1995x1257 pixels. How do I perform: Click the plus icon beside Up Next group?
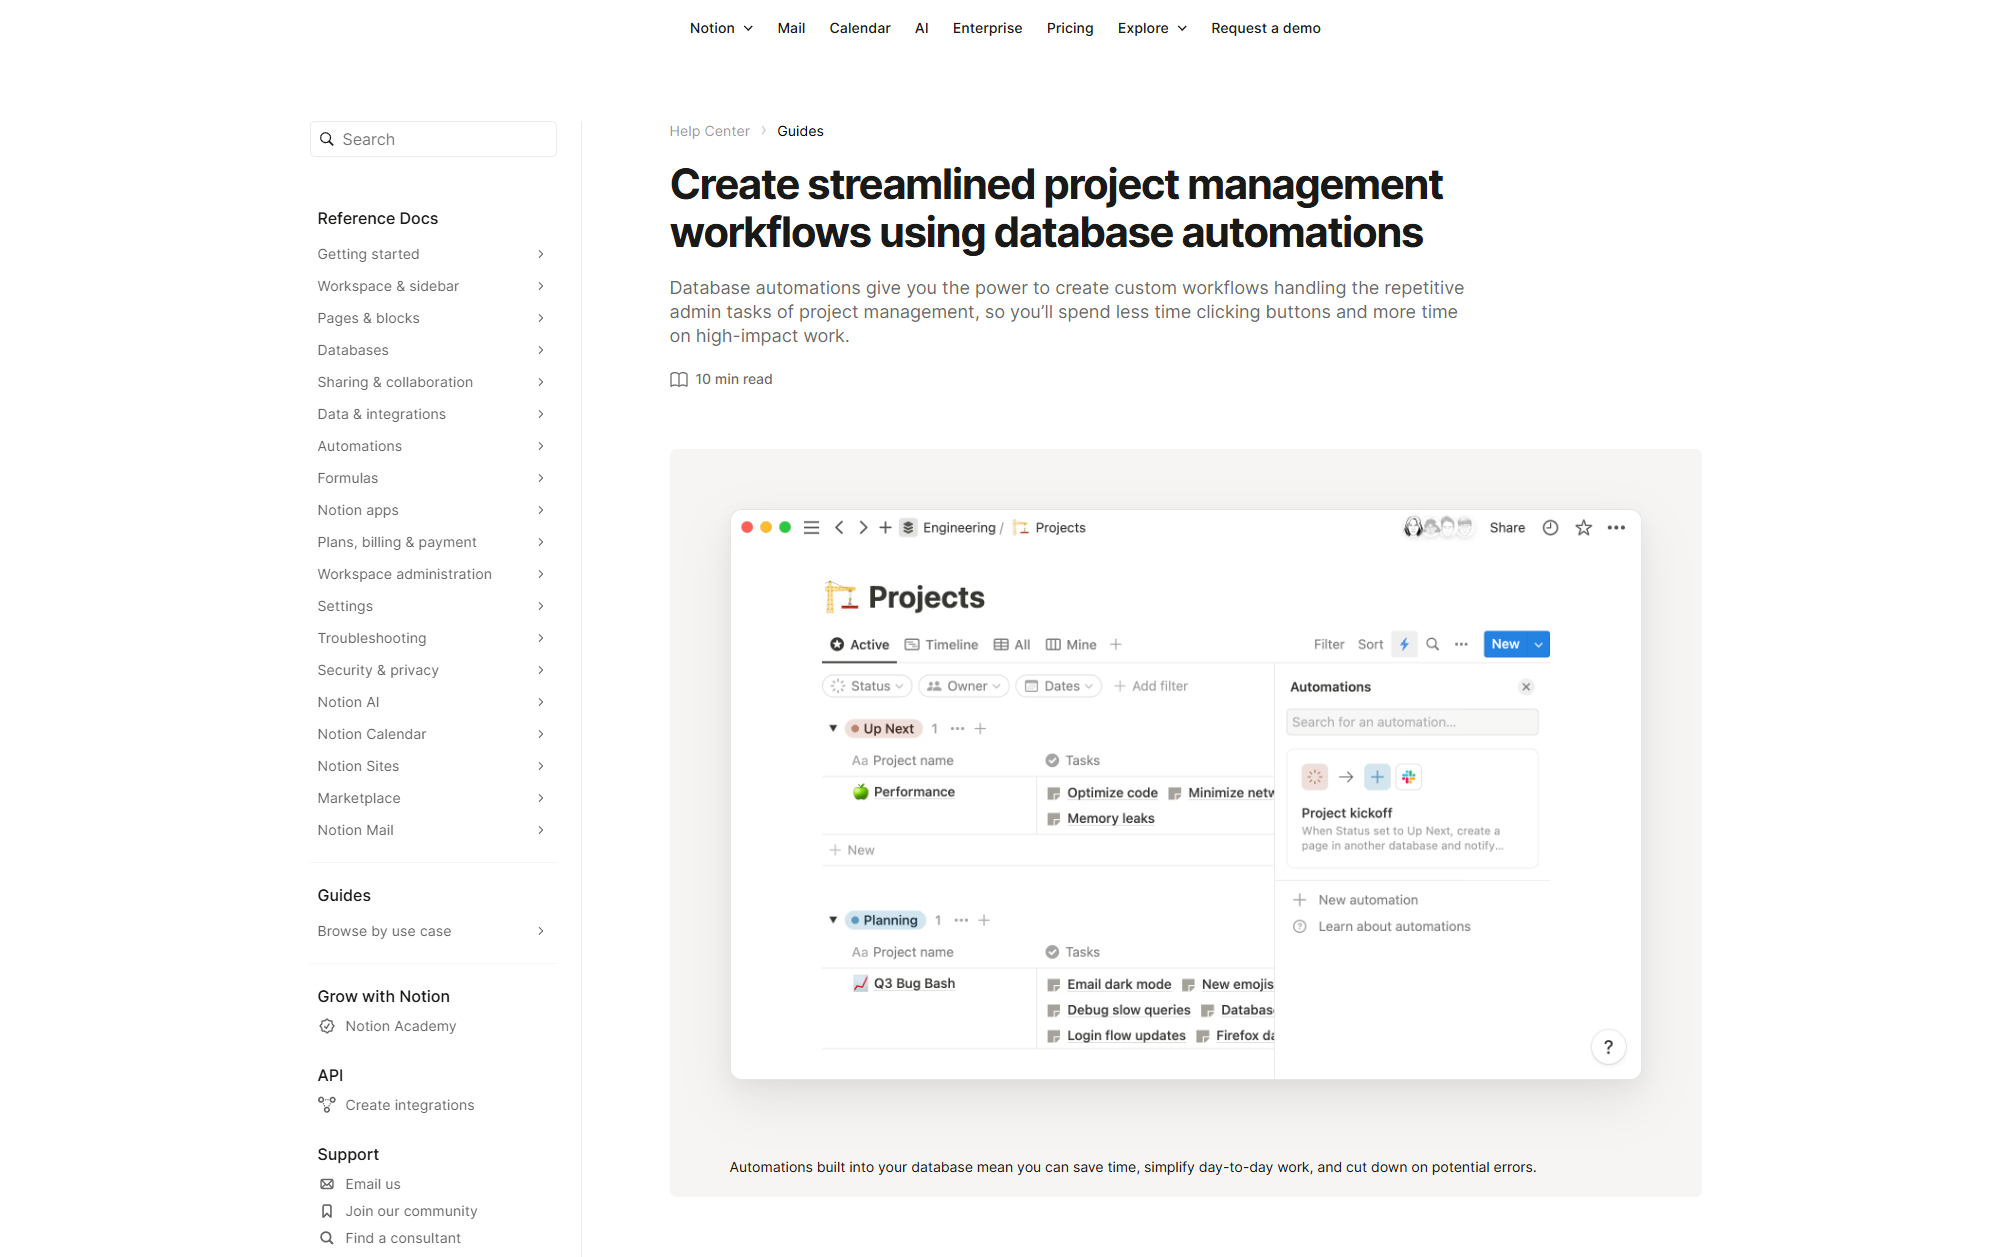coord(980,729)
